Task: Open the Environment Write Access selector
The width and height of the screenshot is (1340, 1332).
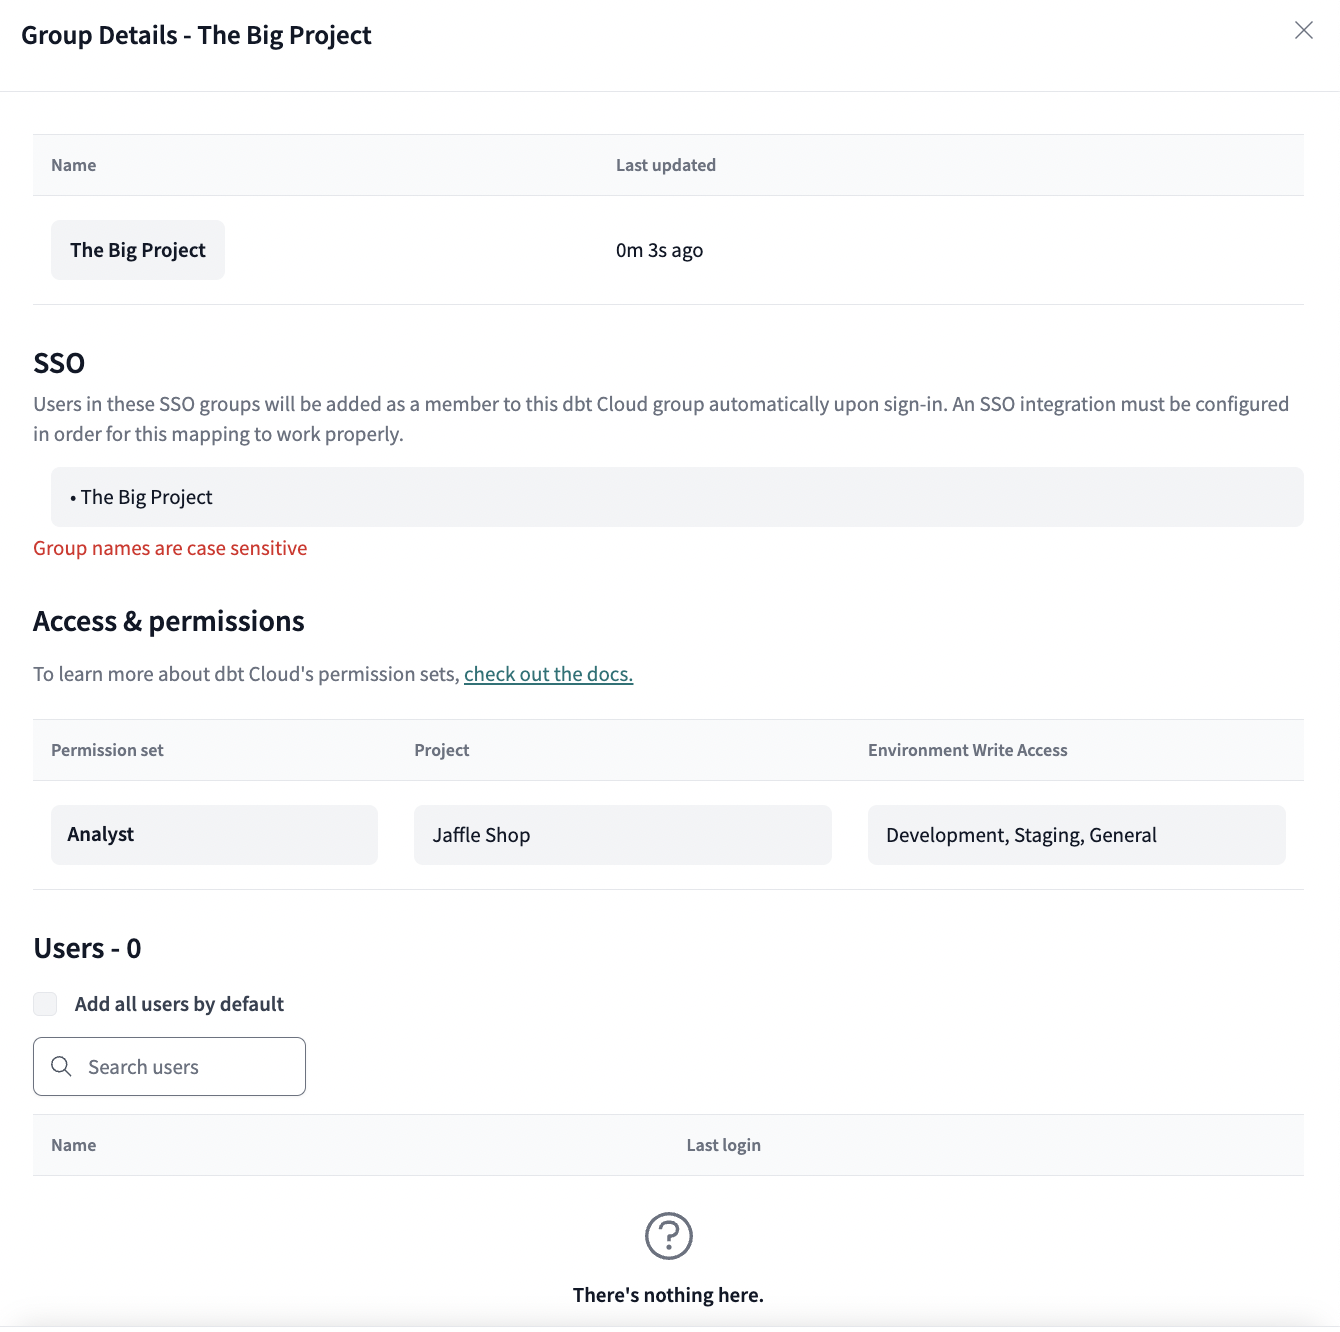Action: point(1076,834)
